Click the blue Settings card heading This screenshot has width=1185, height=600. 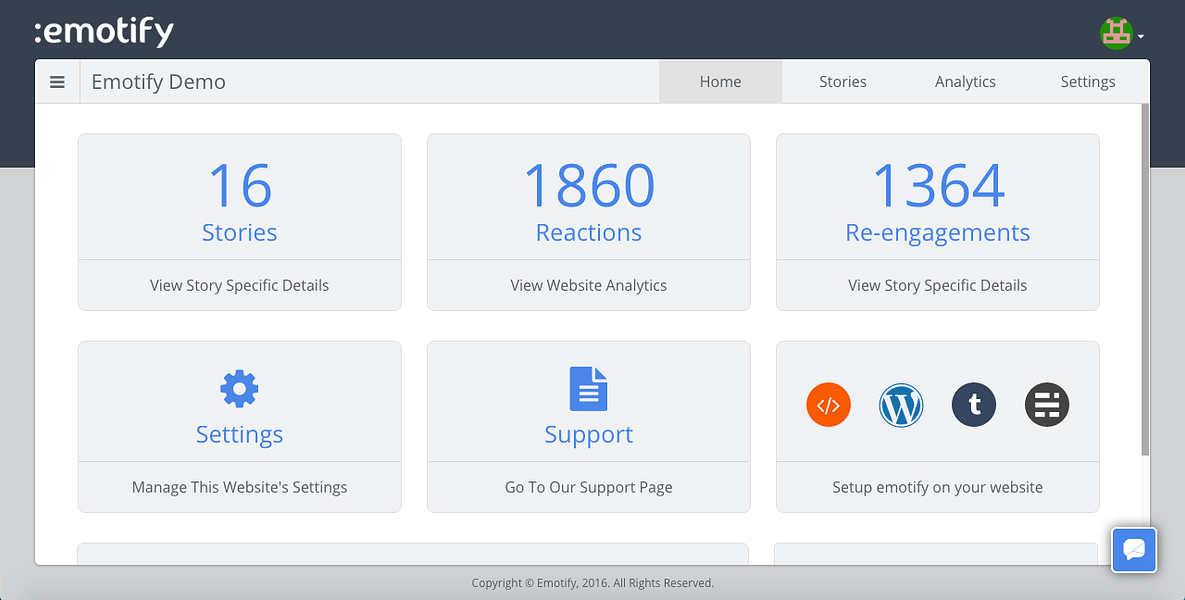[x=240, y=435]
